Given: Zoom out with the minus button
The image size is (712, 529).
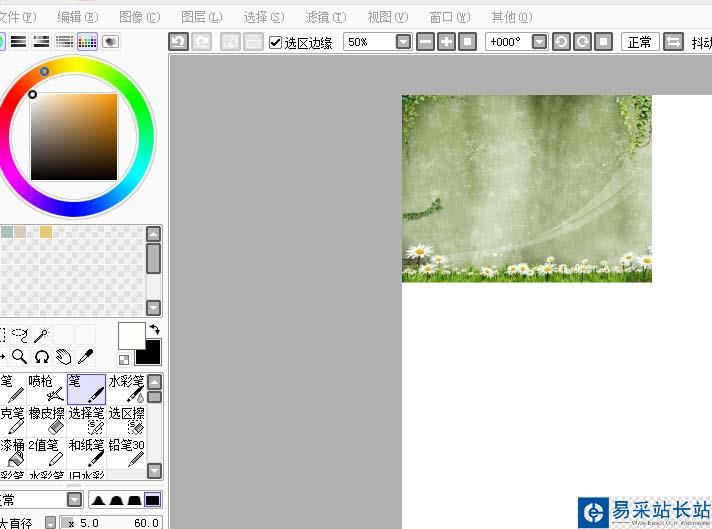Looking at the screenshot, I should pos(425,42).
